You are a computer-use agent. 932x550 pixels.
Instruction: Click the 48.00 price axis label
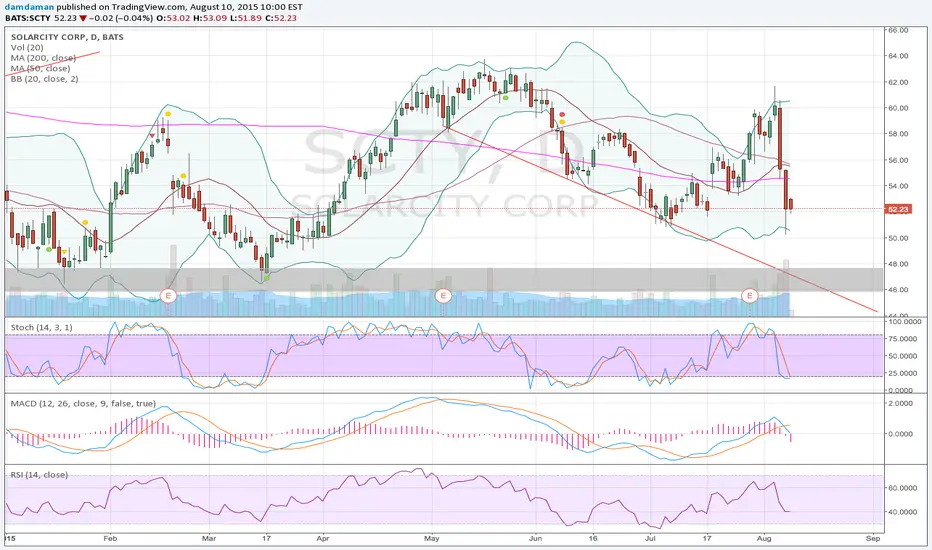pyautogui.click(x=898, y=264)
